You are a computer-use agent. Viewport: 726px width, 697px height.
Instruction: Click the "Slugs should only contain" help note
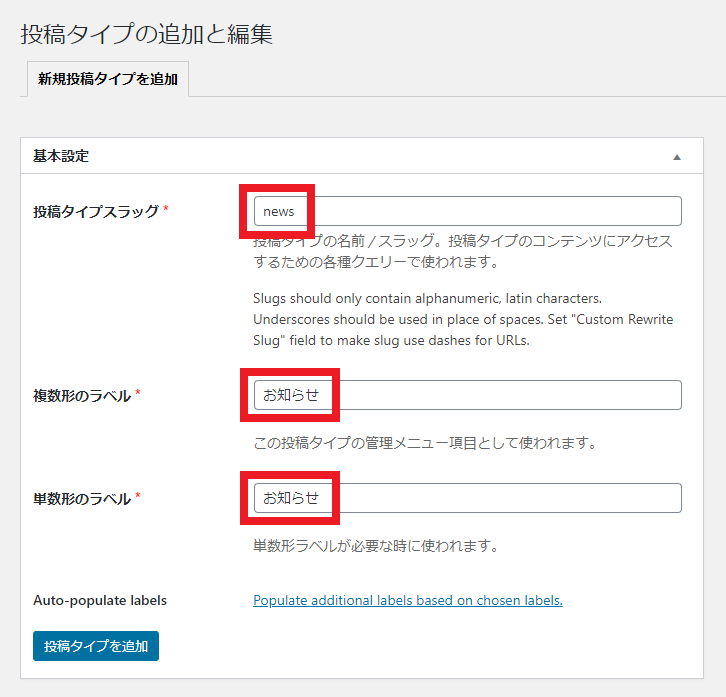462,319
